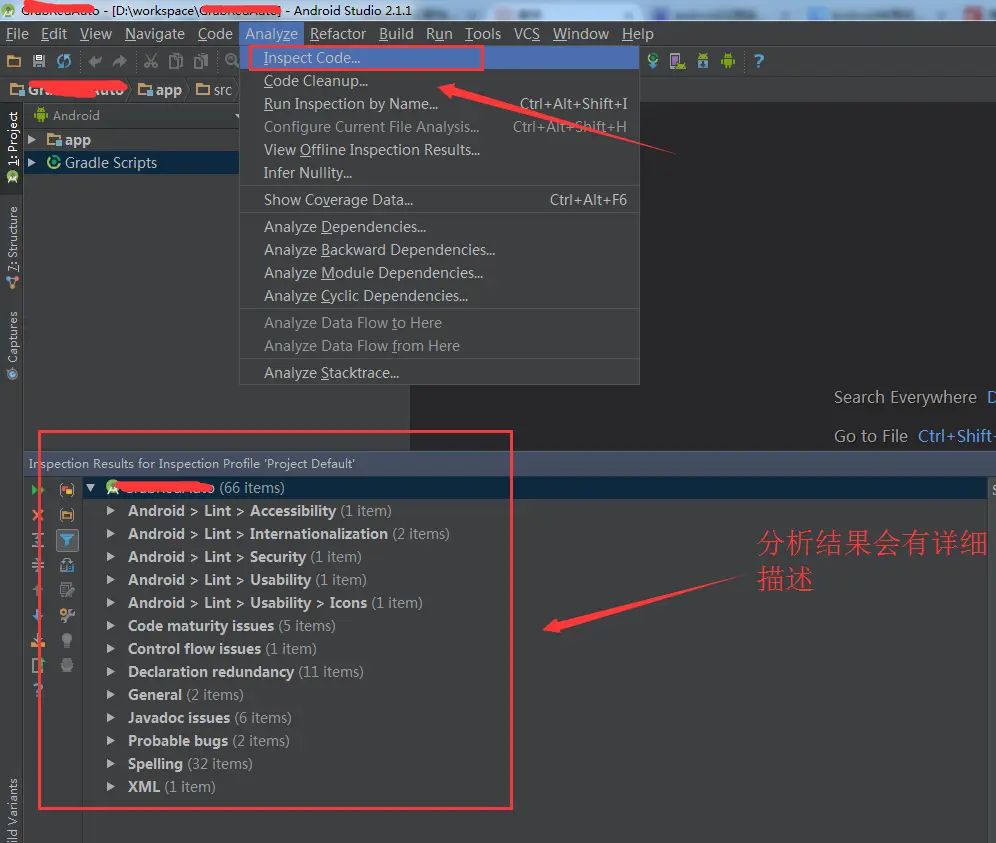This screenshot has width=996, height=843.
Task: Collapse the root node with 66 items
Action: pyautogui.click(x=91, y=488)
